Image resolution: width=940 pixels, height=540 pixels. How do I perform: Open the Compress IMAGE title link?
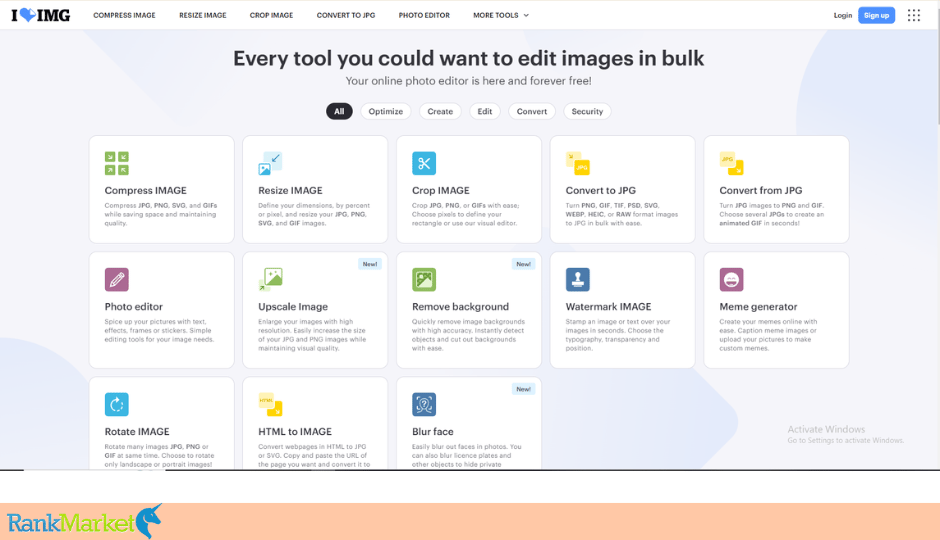[146, 191]
